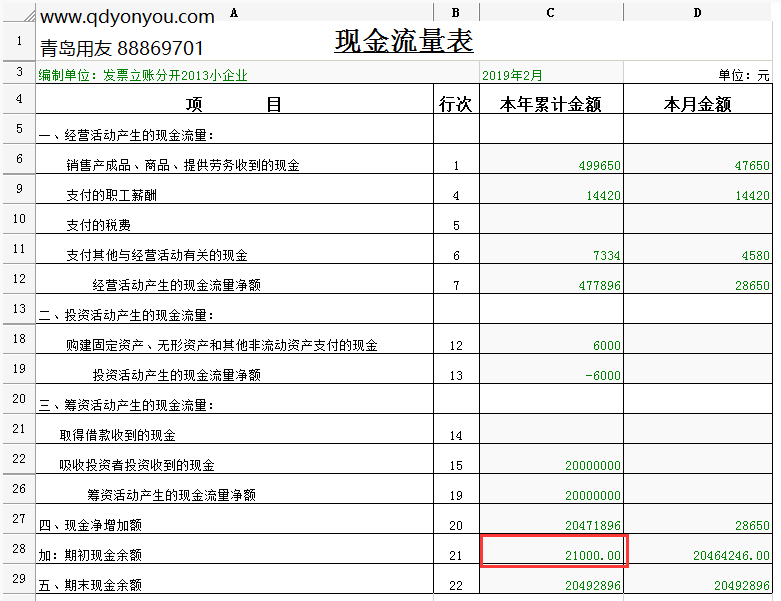Select column D header

click(x=697, y=12)
